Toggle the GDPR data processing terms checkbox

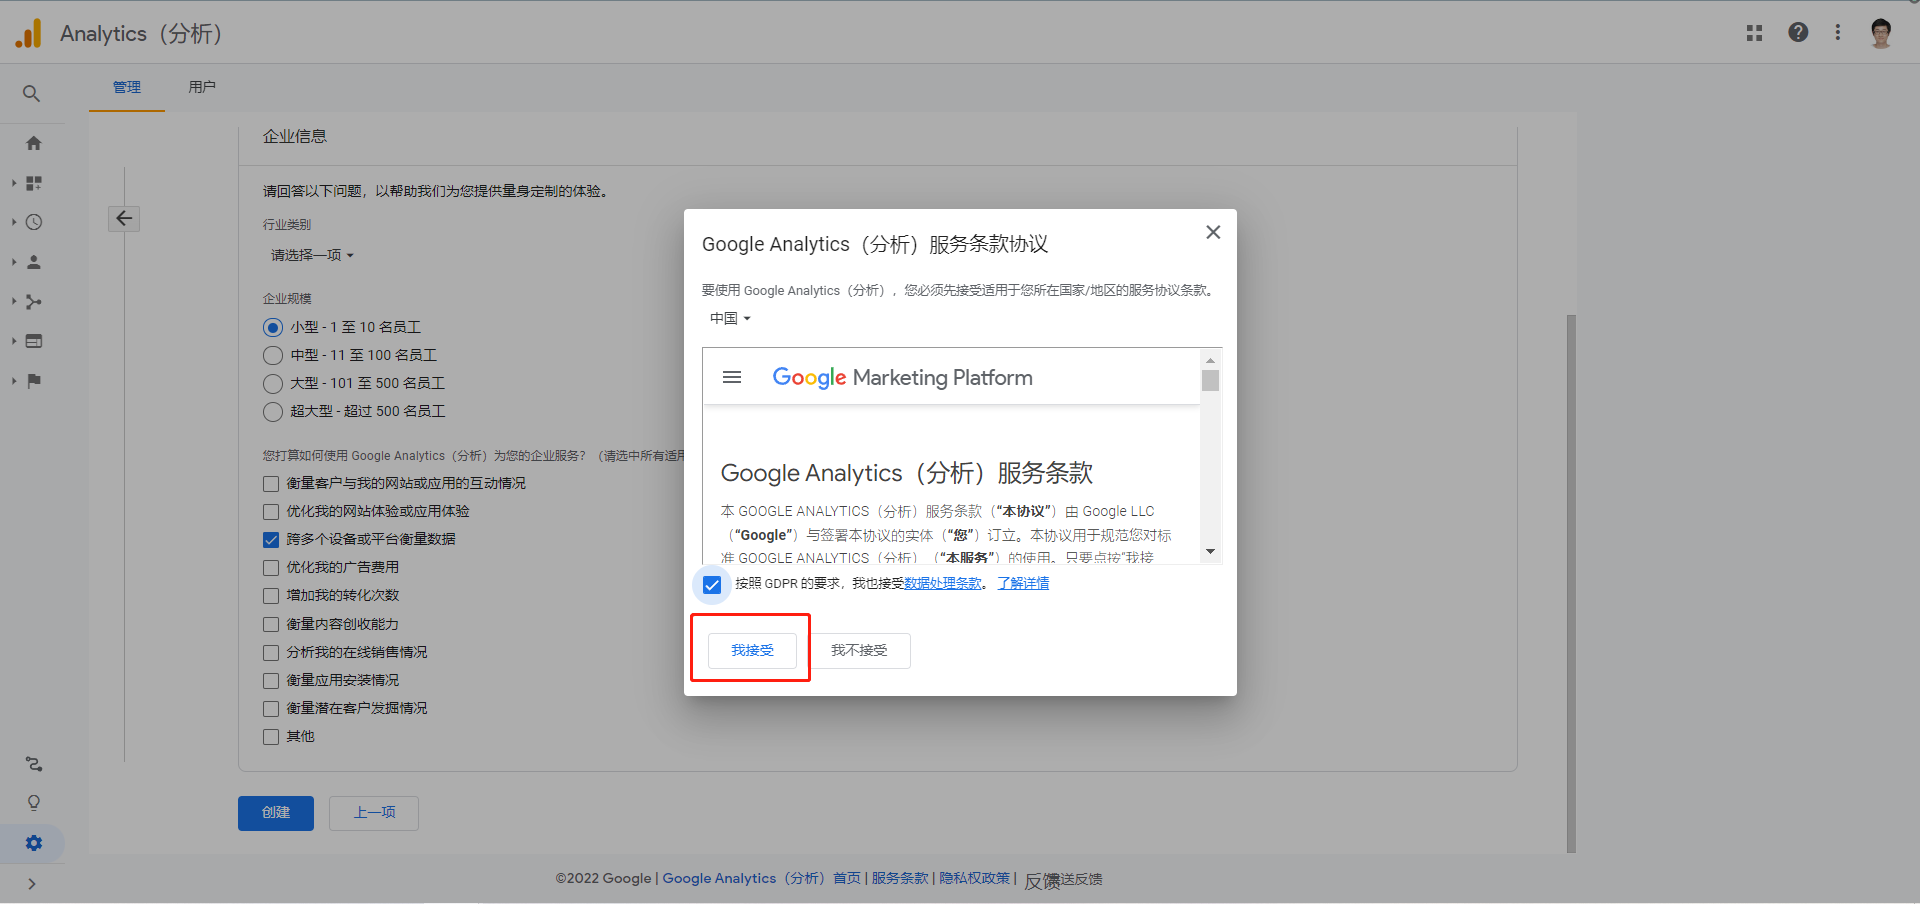tap(712, 585)
